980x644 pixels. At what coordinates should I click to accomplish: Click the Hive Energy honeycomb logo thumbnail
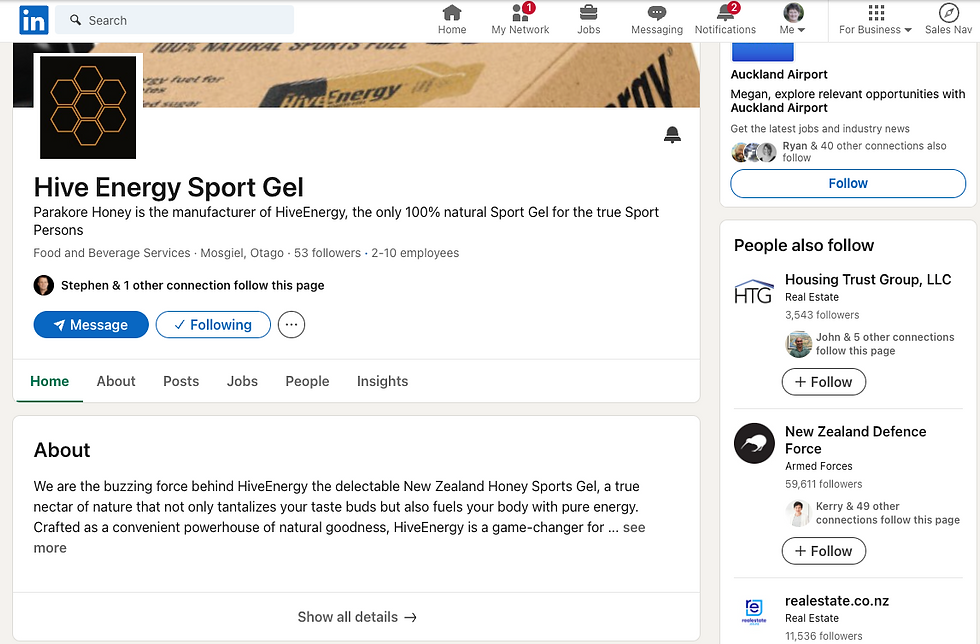tap(88, 107)
